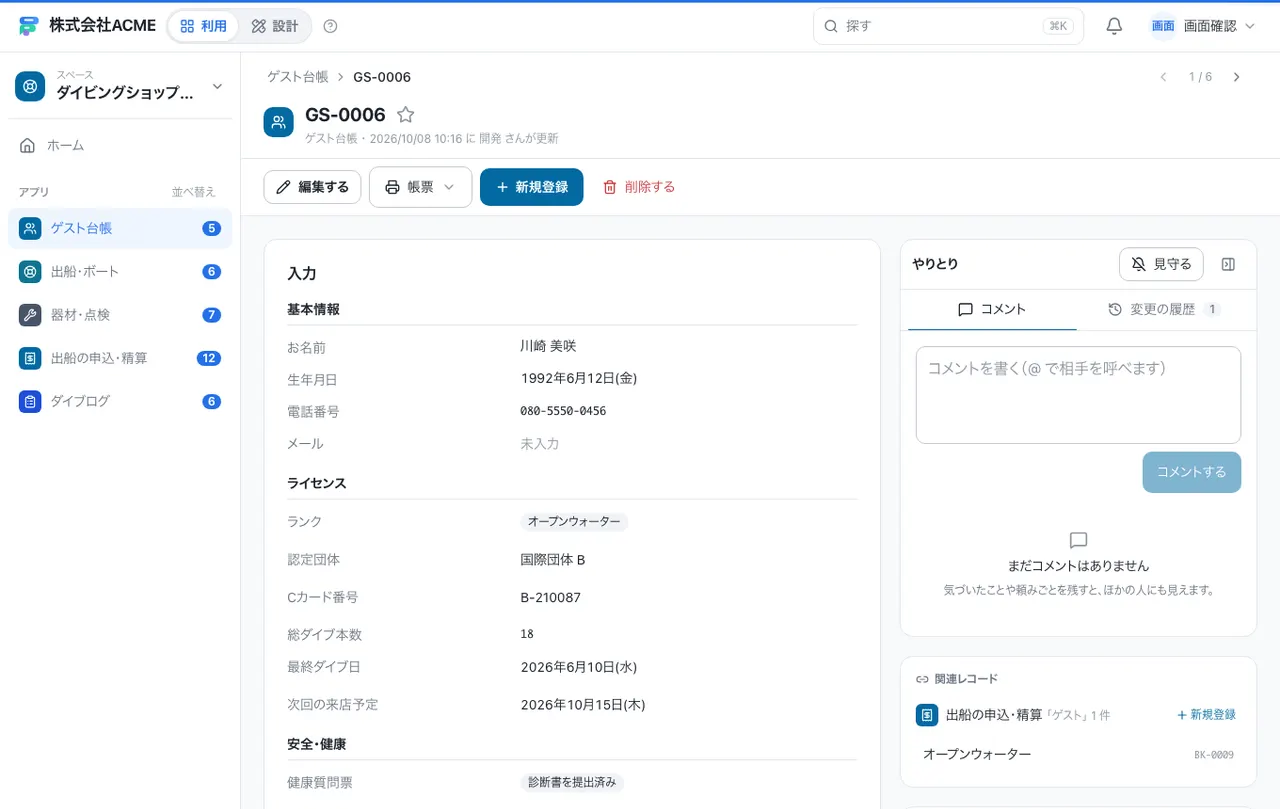Open the 帳票 print dropdown
This screenshot has width=1280, height=809.
420,187
